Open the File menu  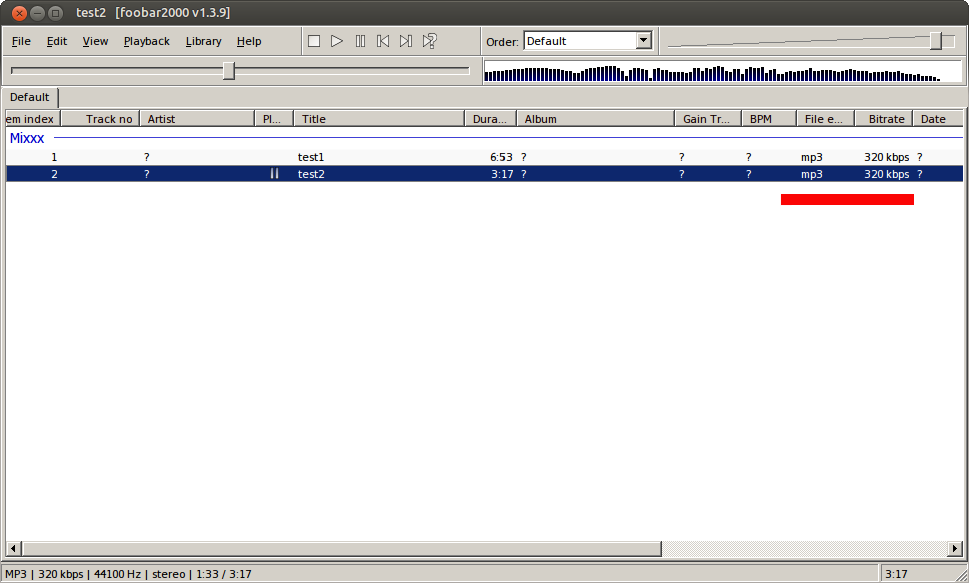pyautogui.click(x=21, y=41)
